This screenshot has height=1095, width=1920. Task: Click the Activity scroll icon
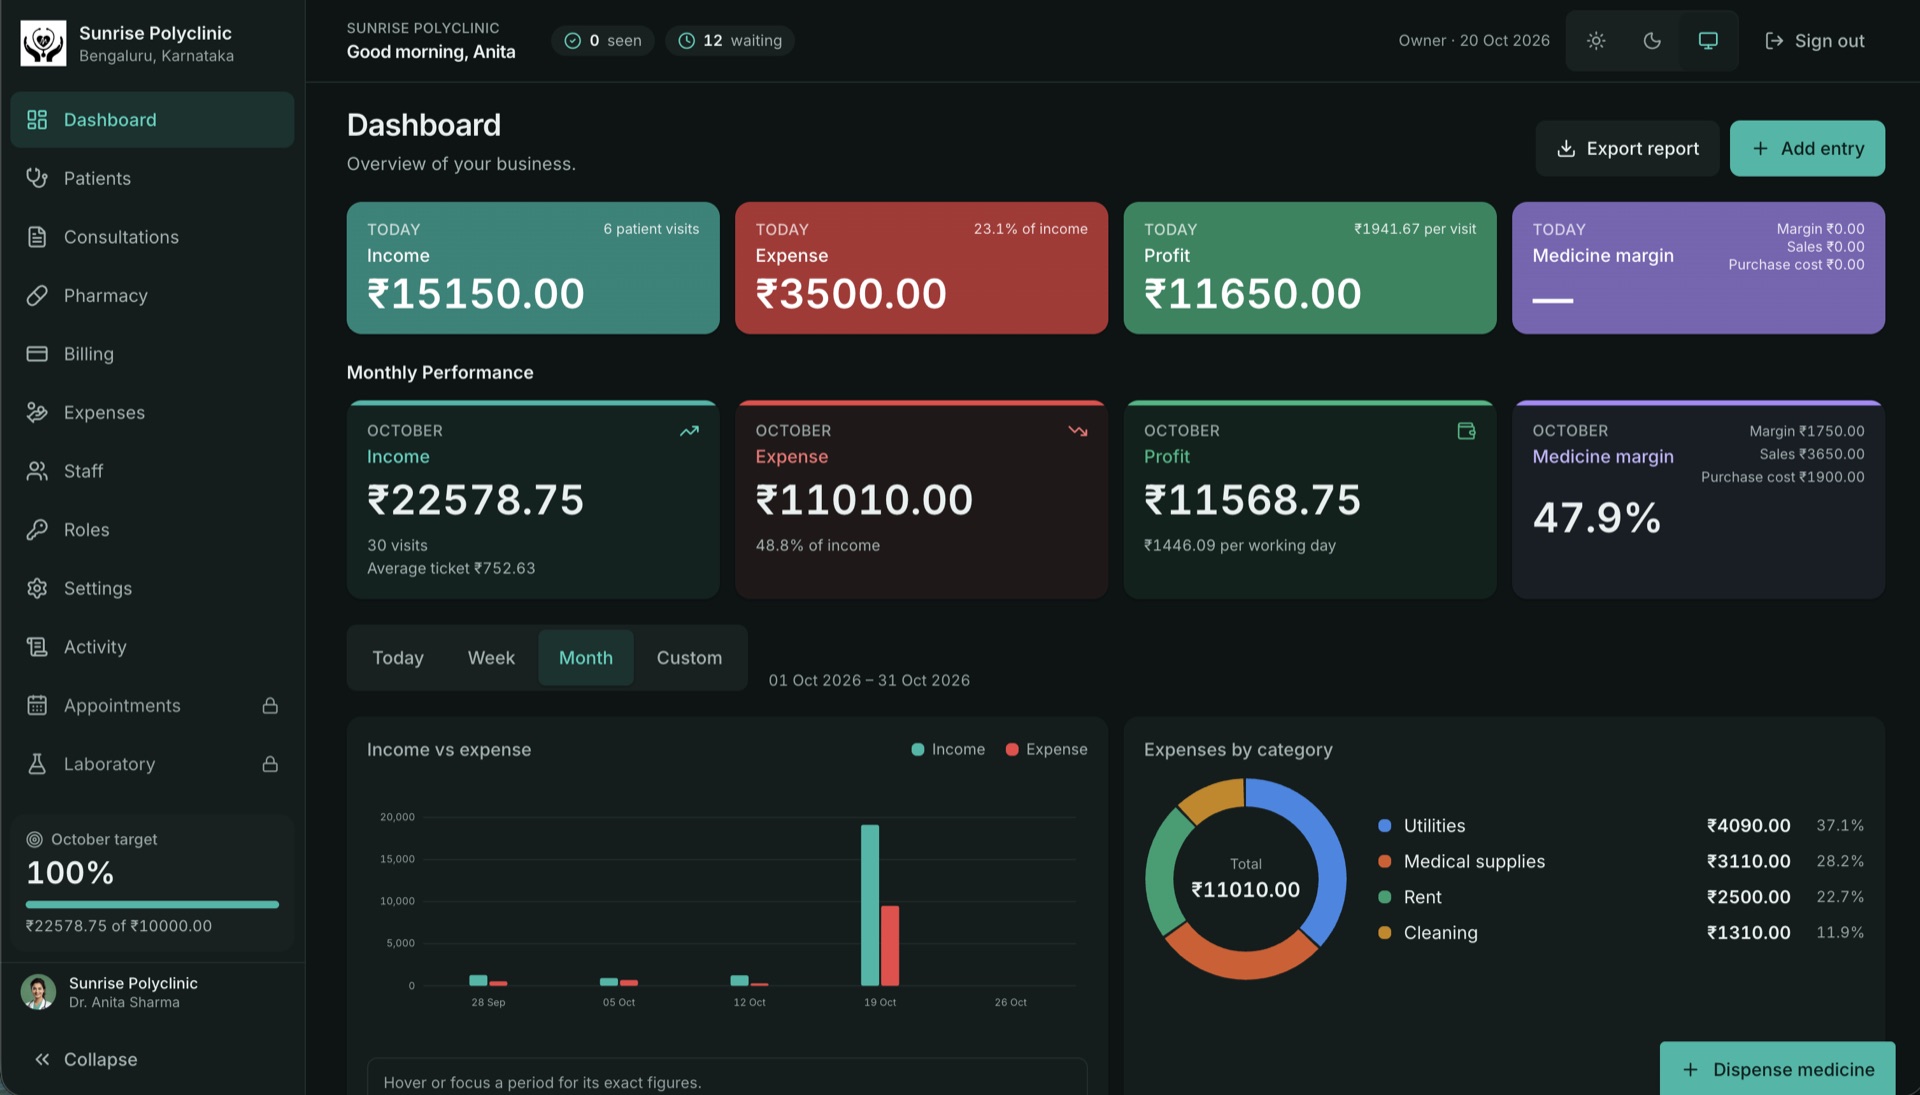click(x=37, y=647)
